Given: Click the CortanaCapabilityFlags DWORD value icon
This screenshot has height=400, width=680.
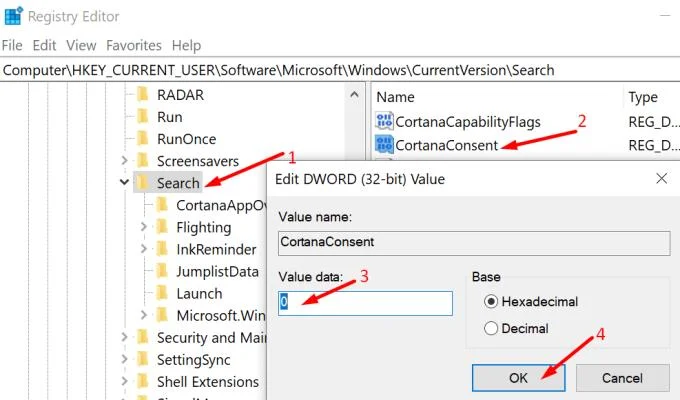Looking at the screenshot, I should click(384, 121).
